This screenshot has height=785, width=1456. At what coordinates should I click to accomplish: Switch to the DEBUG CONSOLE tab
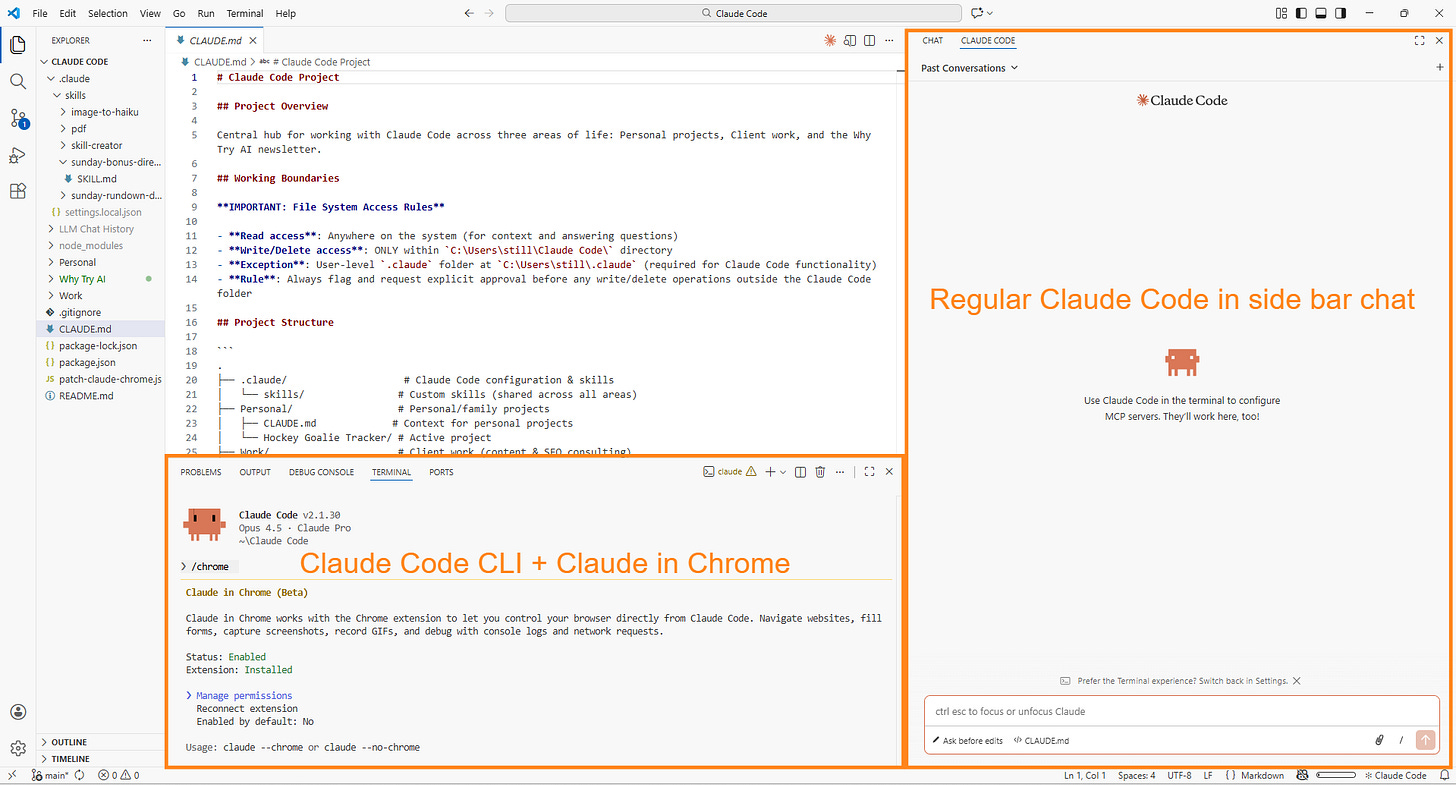pyautogui.click(x=321, y=471)
